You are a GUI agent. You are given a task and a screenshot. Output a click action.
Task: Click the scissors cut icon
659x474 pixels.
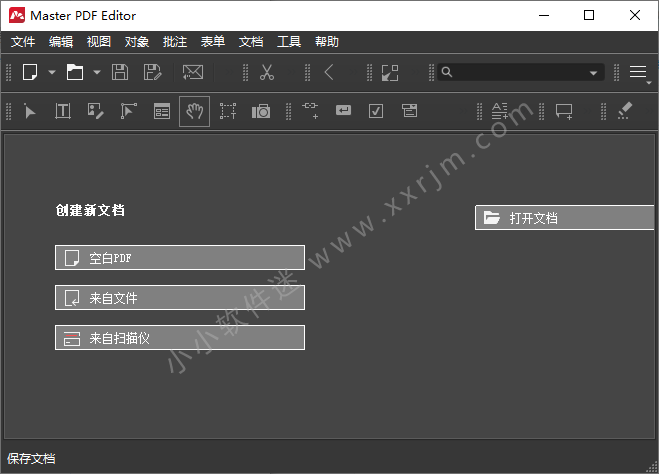point(267,72)
